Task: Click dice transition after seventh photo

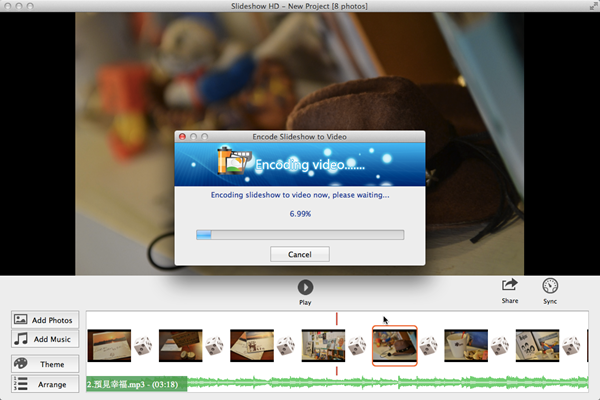Action: [x=571, y=346]
